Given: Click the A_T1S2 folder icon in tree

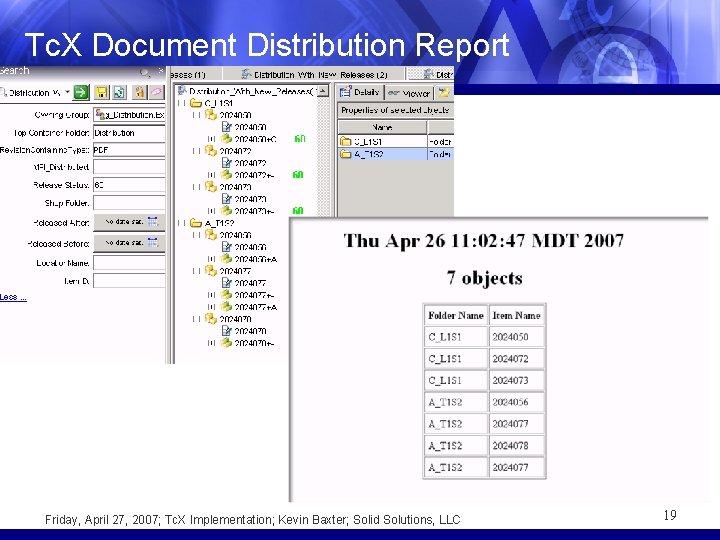Looking at the screenshot, I should point(196,223).
